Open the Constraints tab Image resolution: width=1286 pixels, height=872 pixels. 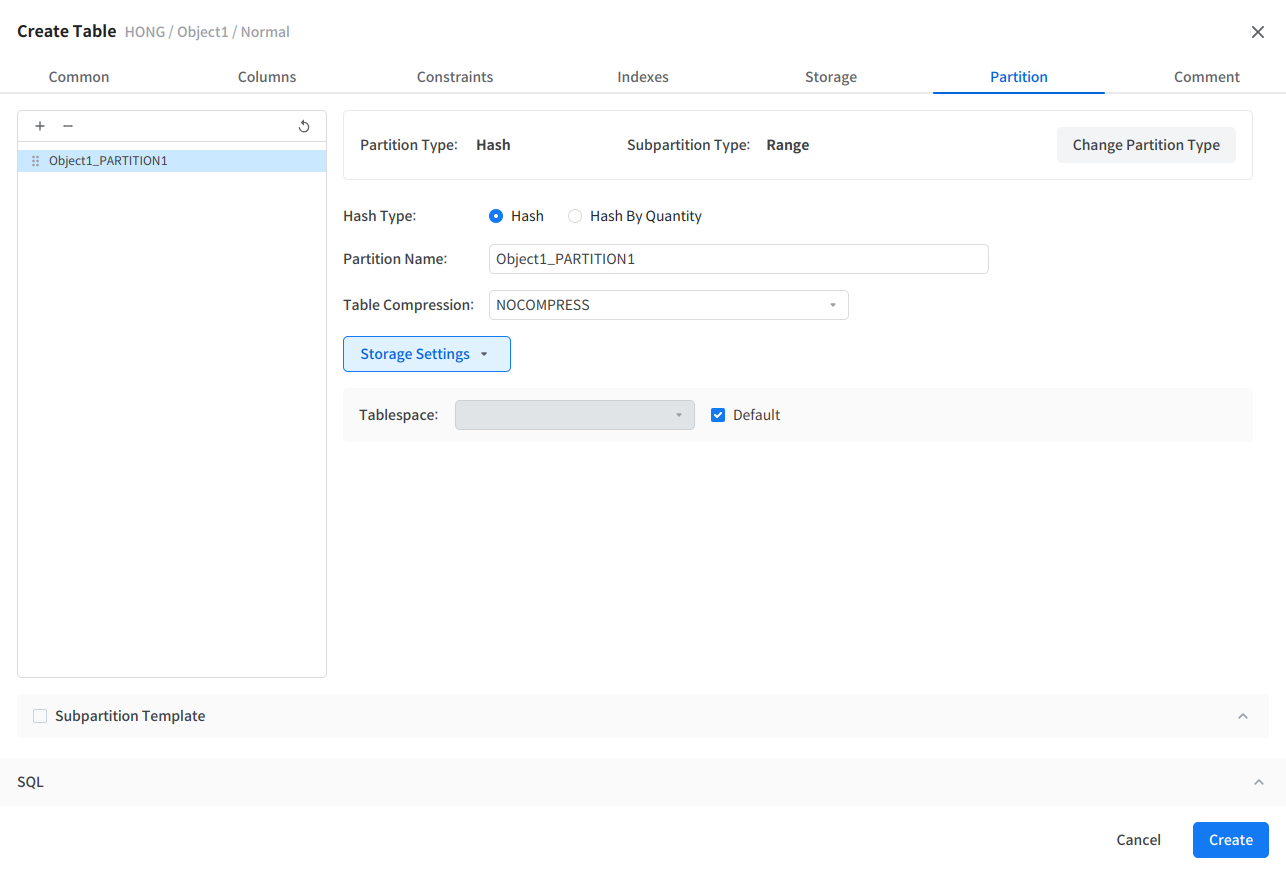tap(455, 77)
